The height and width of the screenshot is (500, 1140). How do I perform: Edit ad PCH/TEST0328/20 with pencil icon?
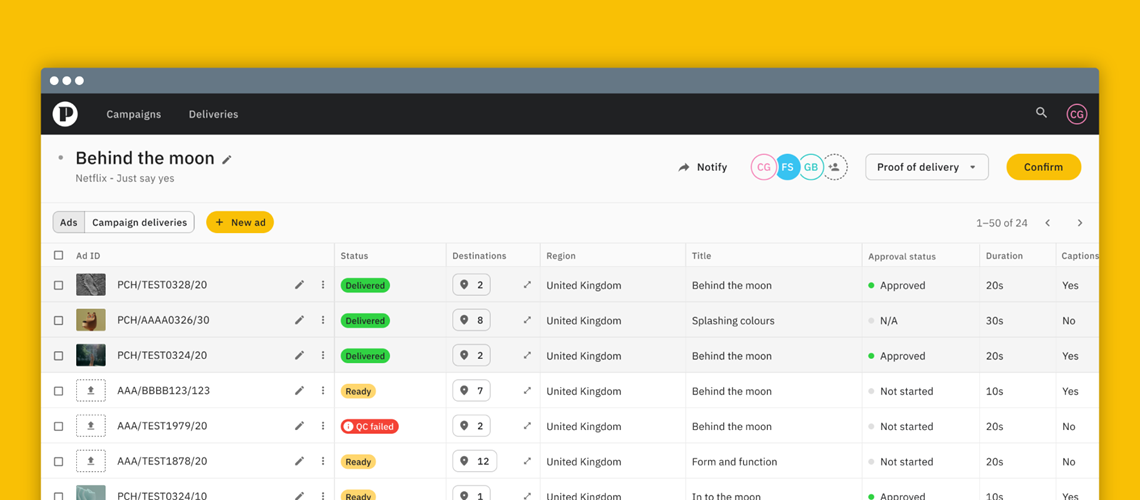pos(299,285)
